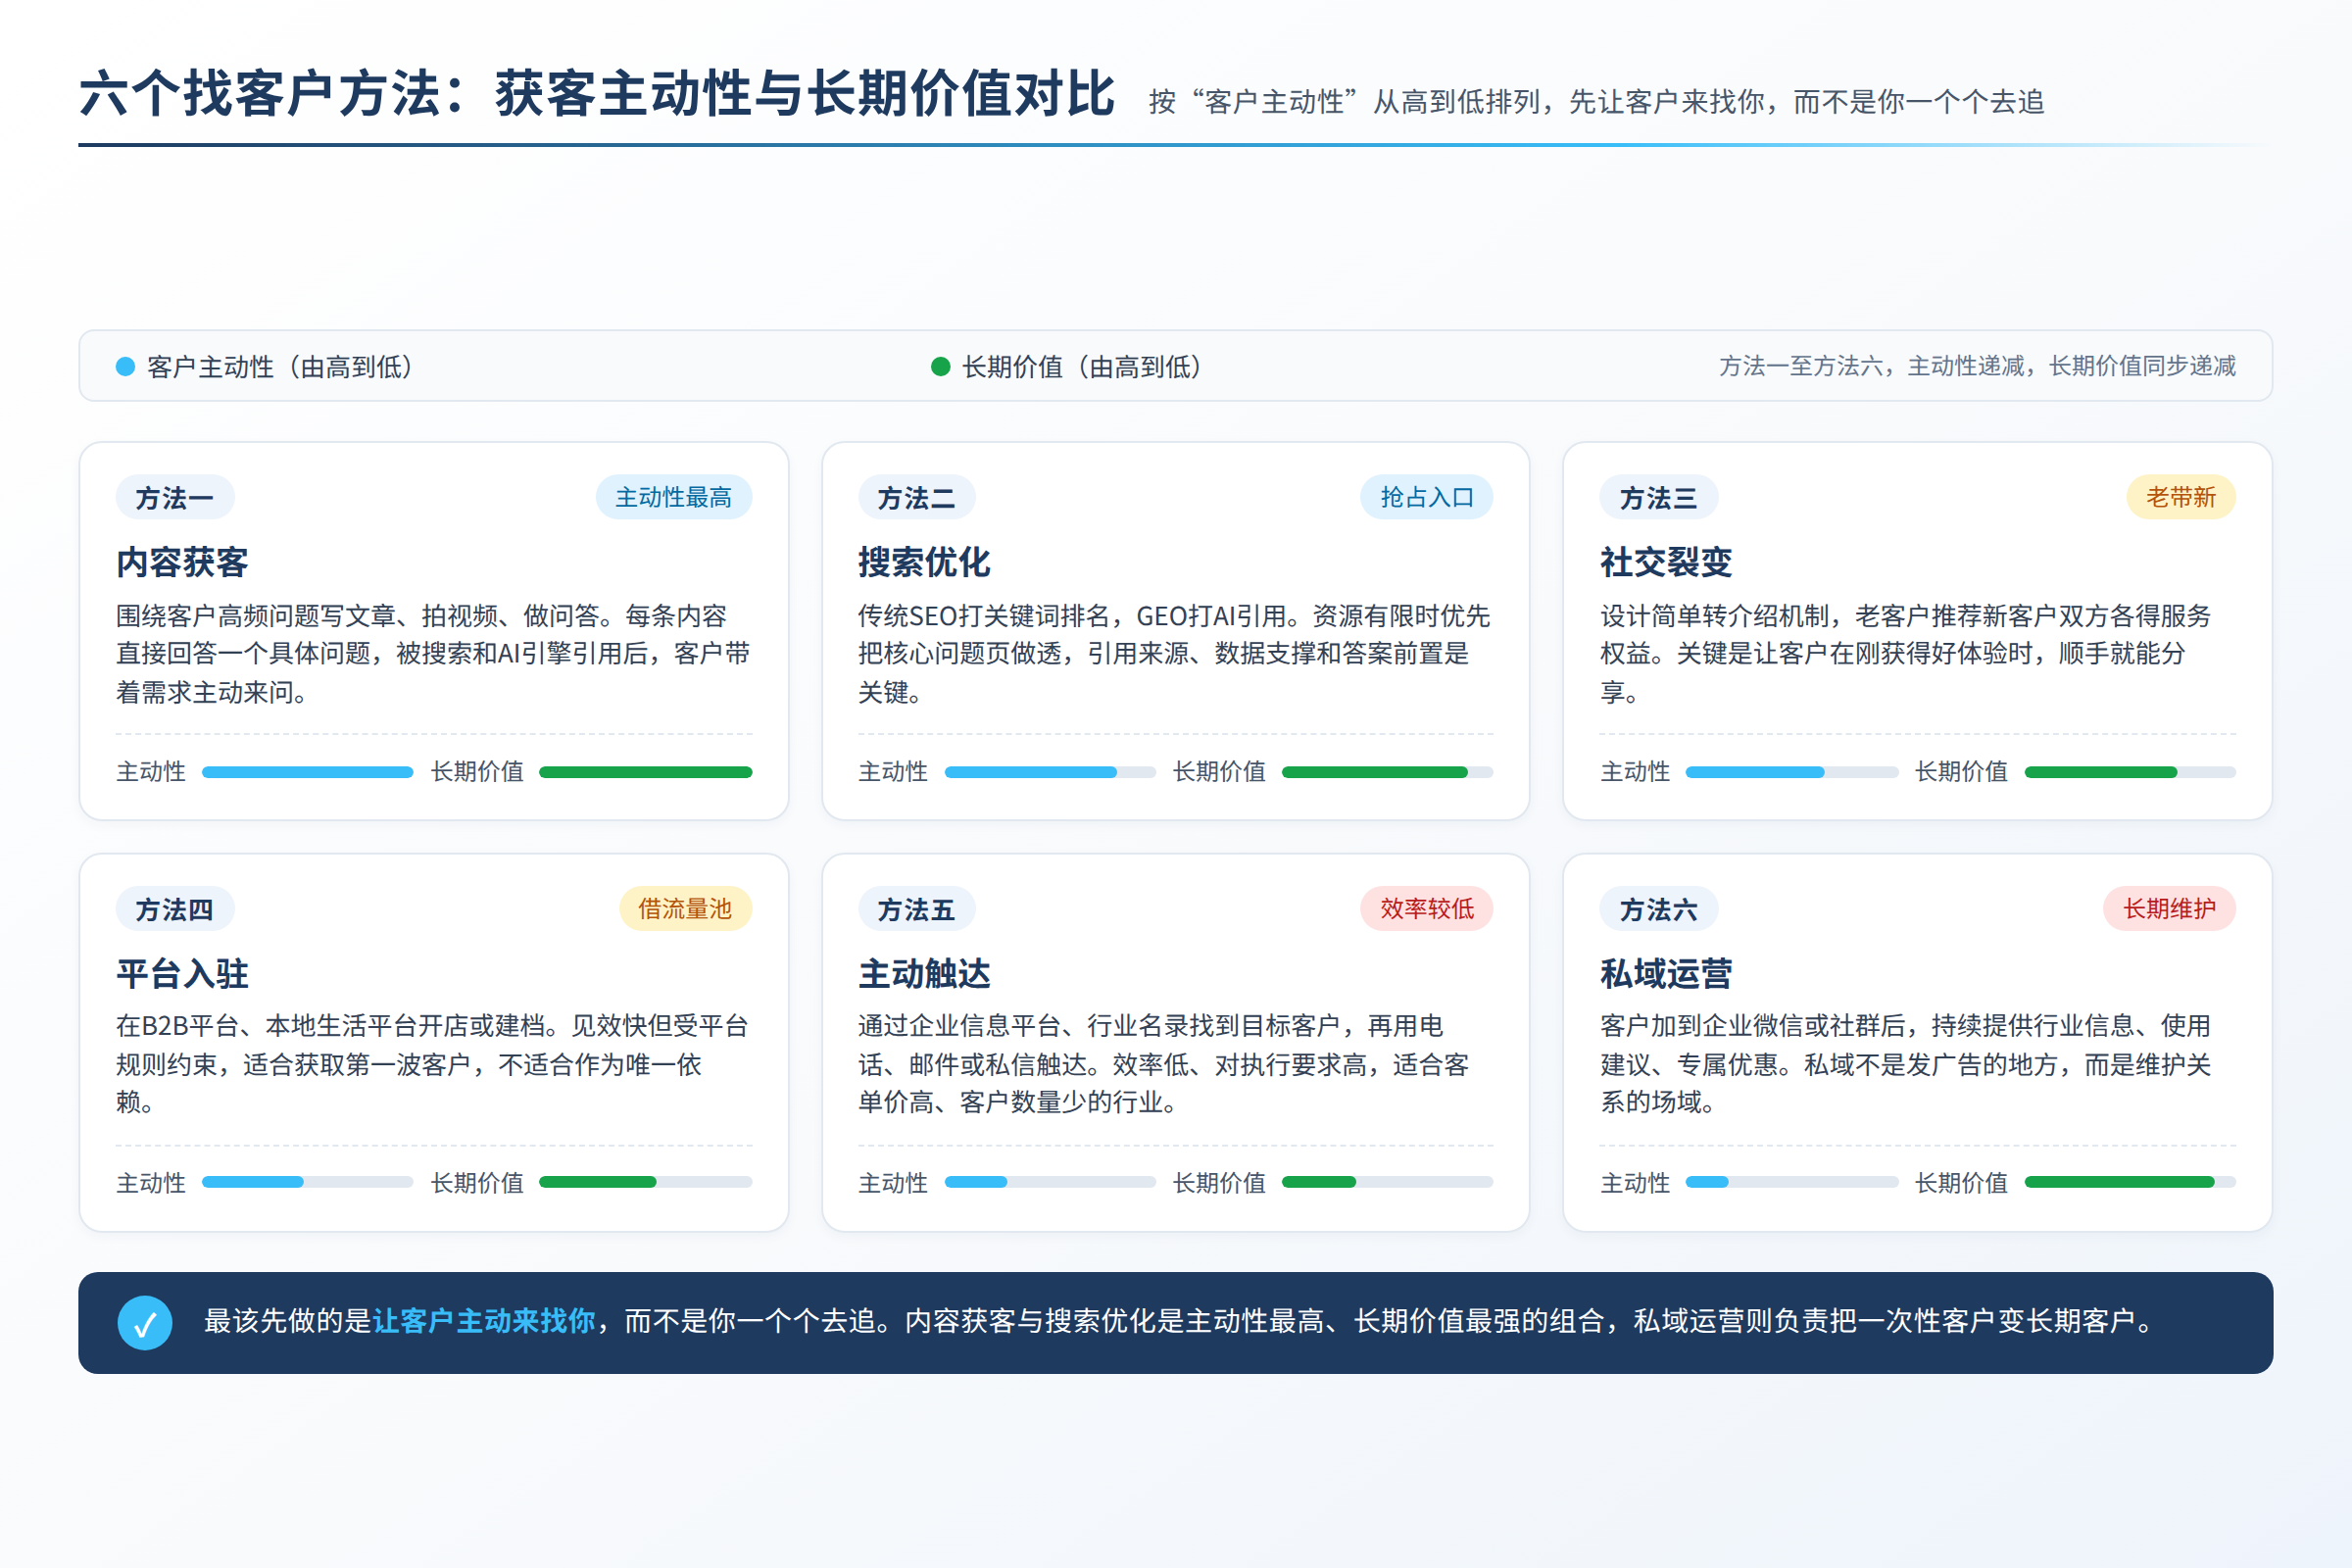Click the 借流量池 tag

point(686,909)
